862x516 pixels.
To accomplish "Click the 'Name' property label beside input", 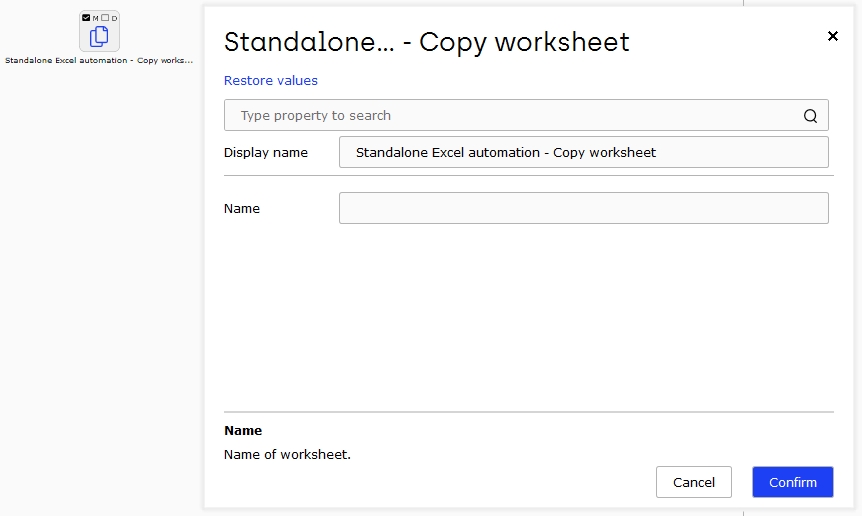I will 242,209.
